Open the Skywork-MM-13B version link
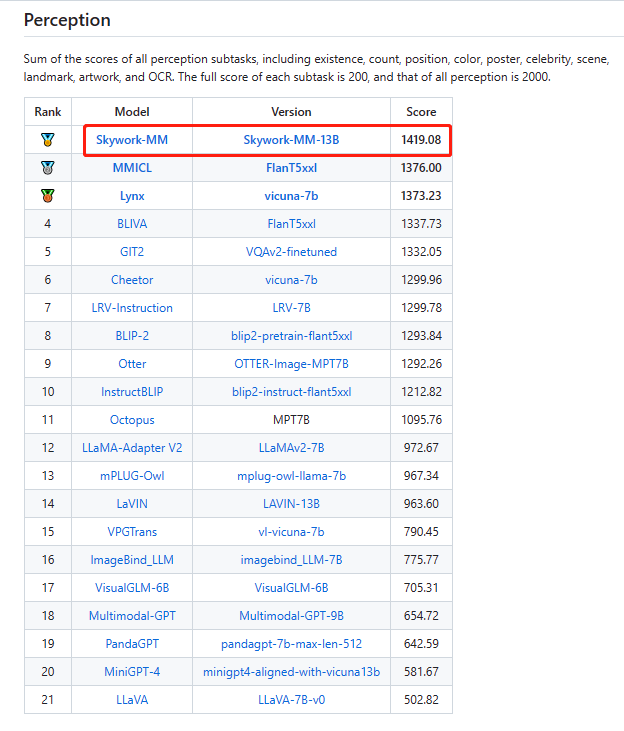Screen dimensions: 624x731 point(291,140)
